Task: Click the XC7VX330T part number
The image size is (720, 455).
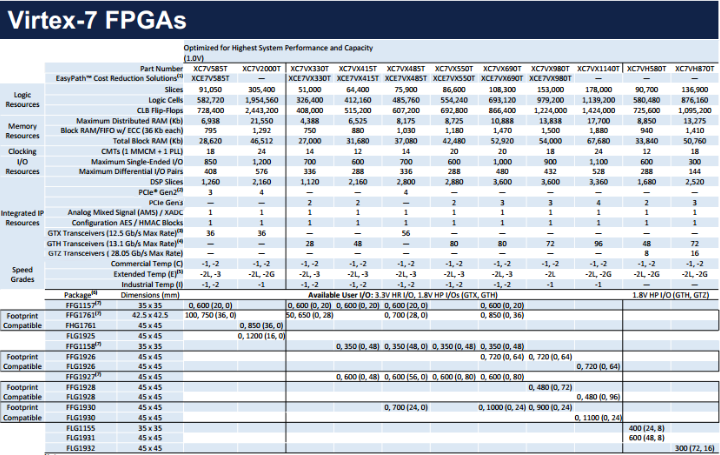Action: point(309,68)
